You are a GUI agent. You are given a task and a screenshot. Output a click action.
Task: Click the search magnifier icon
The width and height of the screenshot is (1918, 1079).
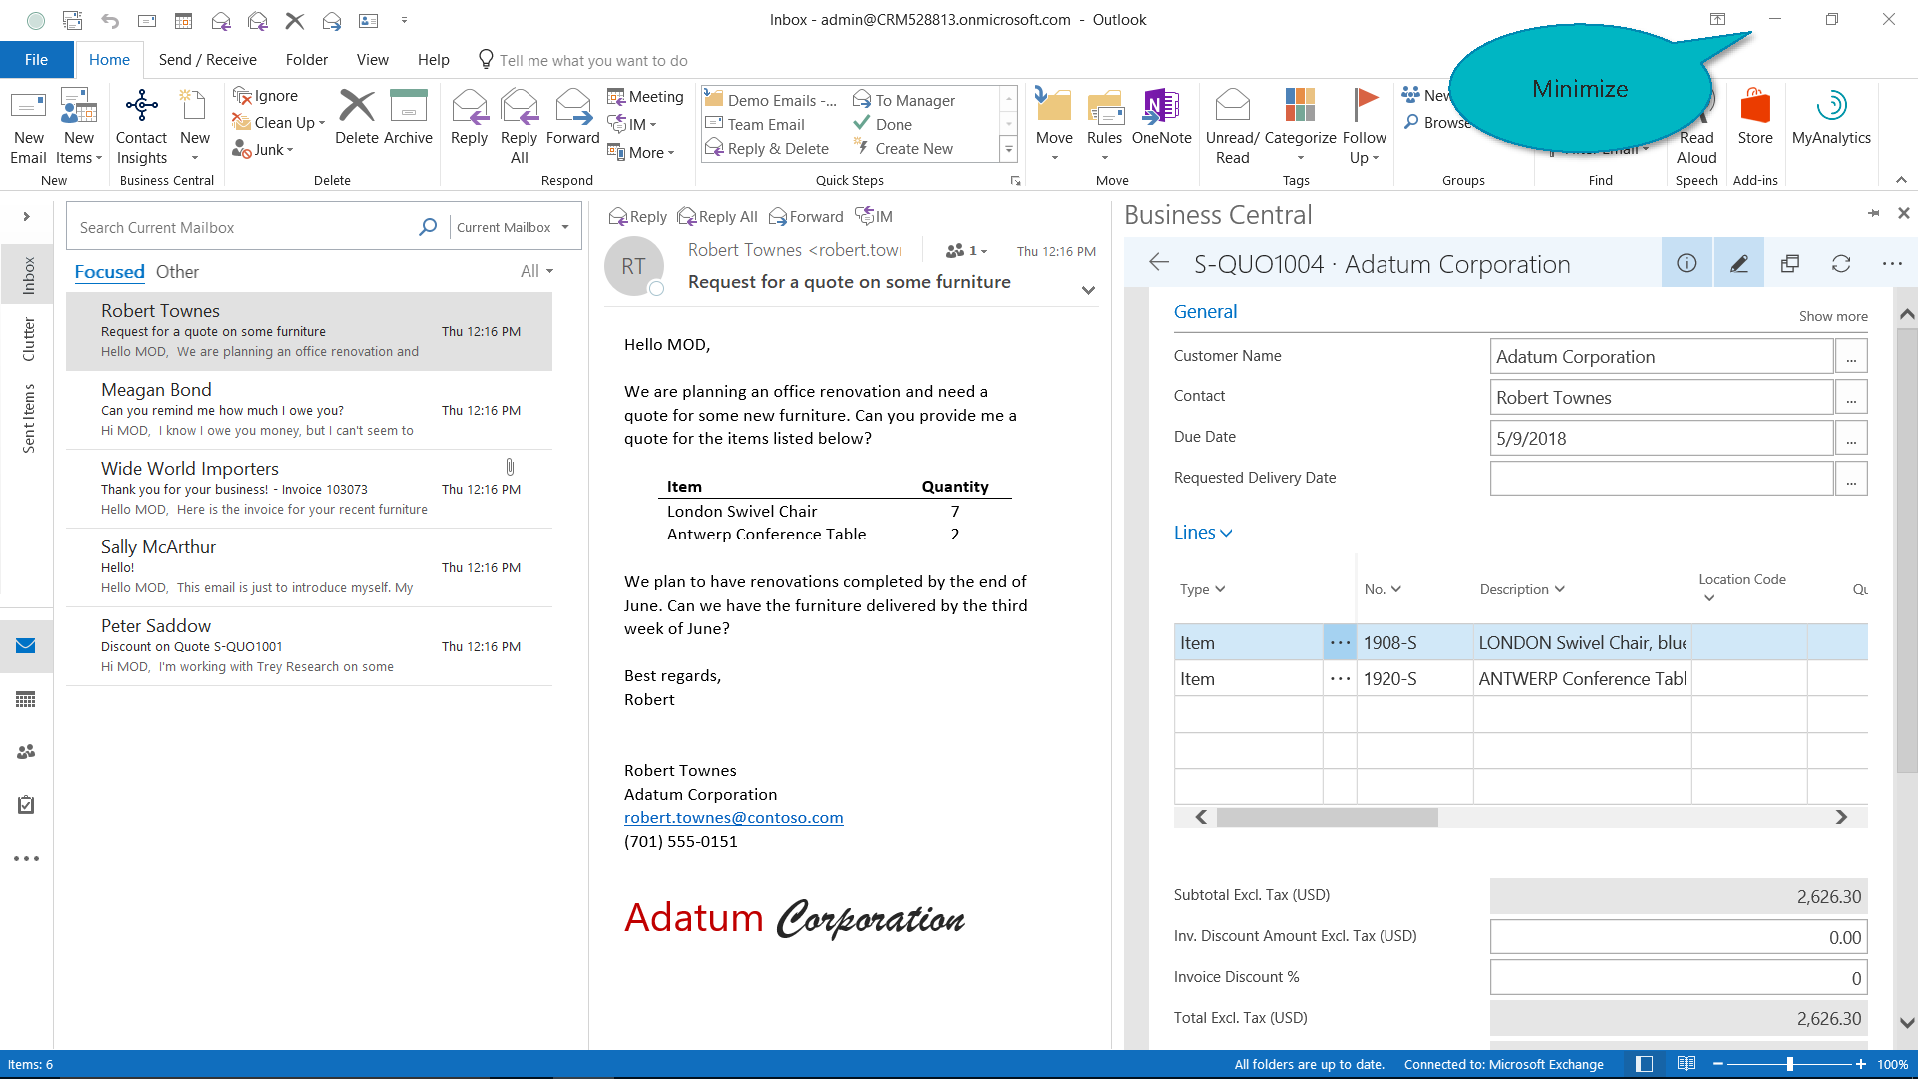(x=428, y=227)
